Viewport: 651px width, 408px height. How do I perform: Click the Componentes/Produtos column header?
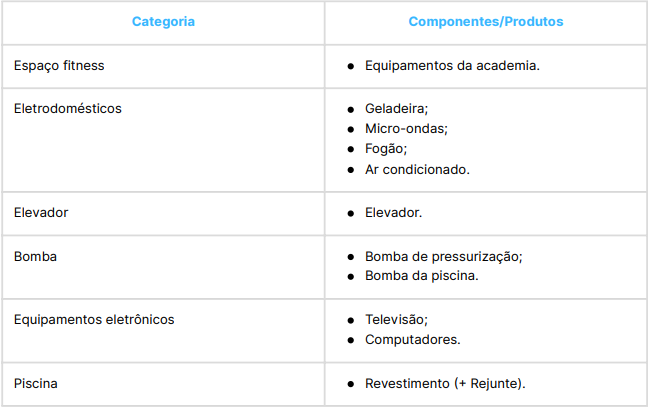click(485, 21)
